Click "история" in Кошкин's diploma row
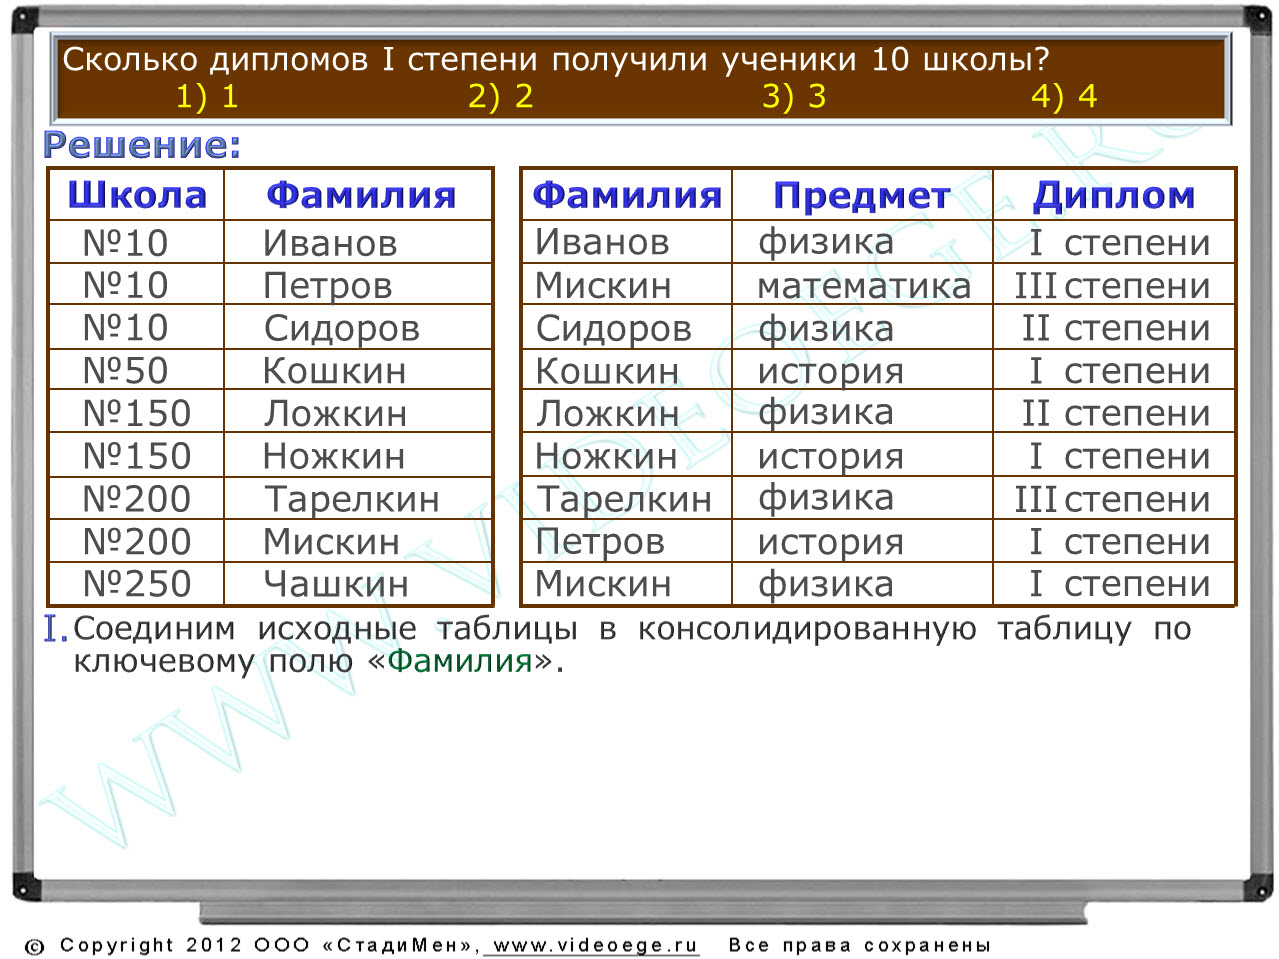Viewport: 1279px width, 959px height. pos(831,372)
